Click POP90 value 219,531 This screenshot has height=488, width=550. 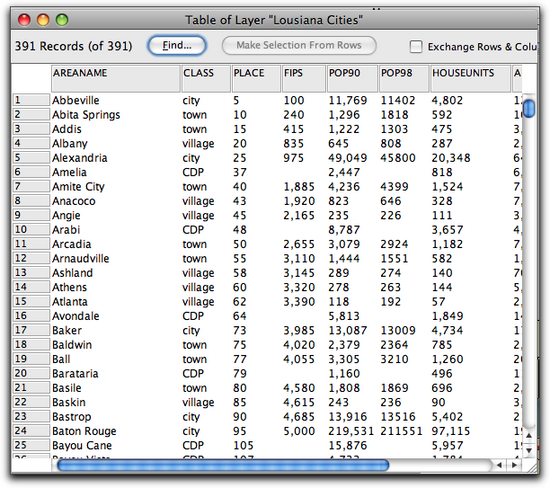tap(351, 431)
